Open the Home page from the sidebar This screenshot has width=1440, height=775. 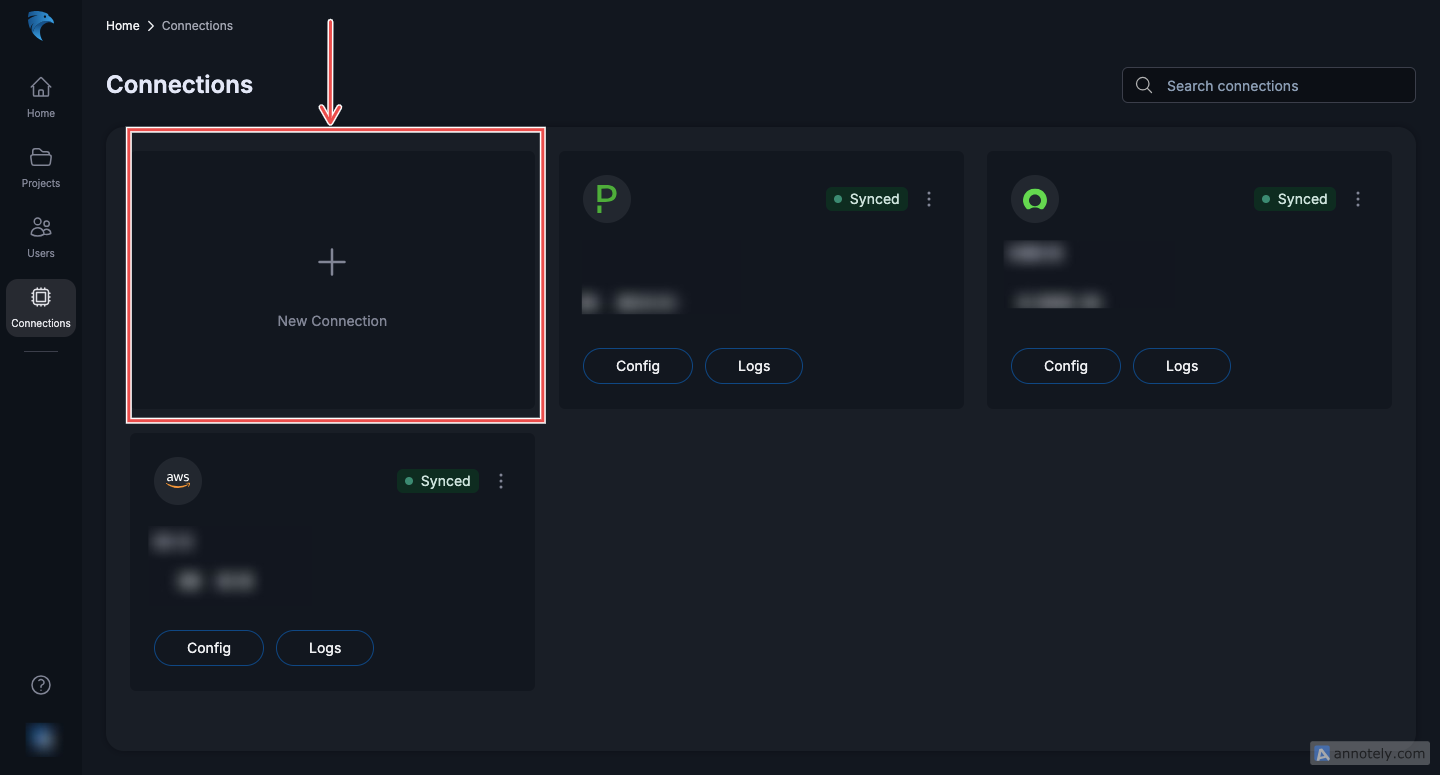pyautogui.click(x=40, y=95)
